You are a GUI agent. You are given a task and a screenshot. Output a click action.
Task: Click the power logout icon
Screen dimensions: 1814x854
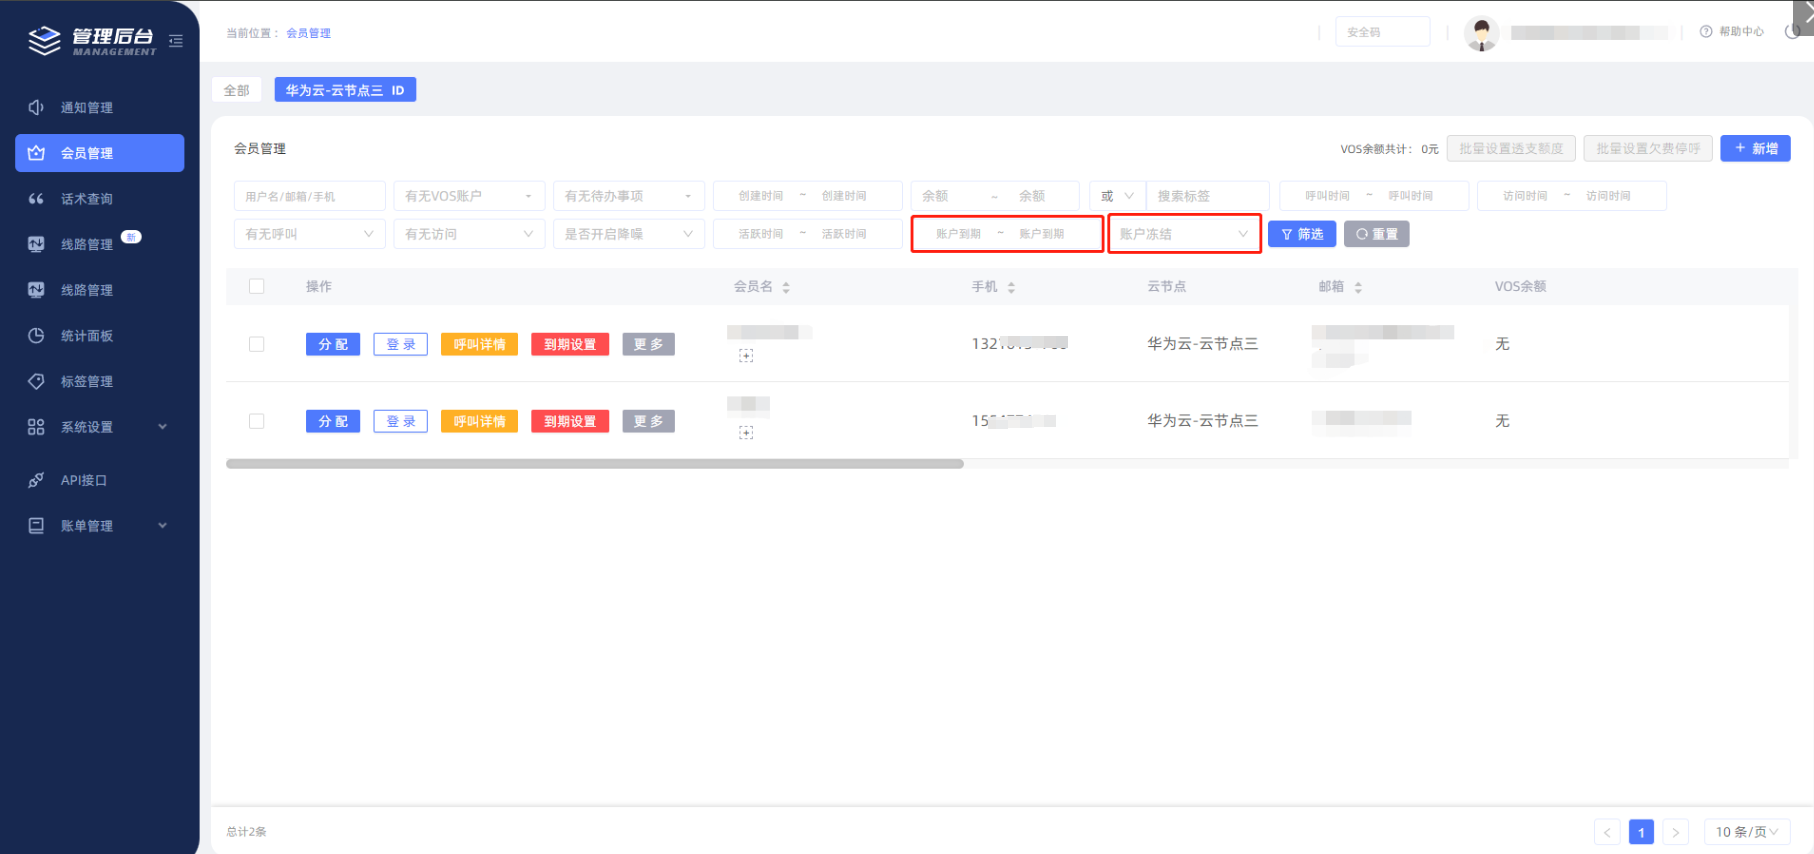coord(1793,32)
